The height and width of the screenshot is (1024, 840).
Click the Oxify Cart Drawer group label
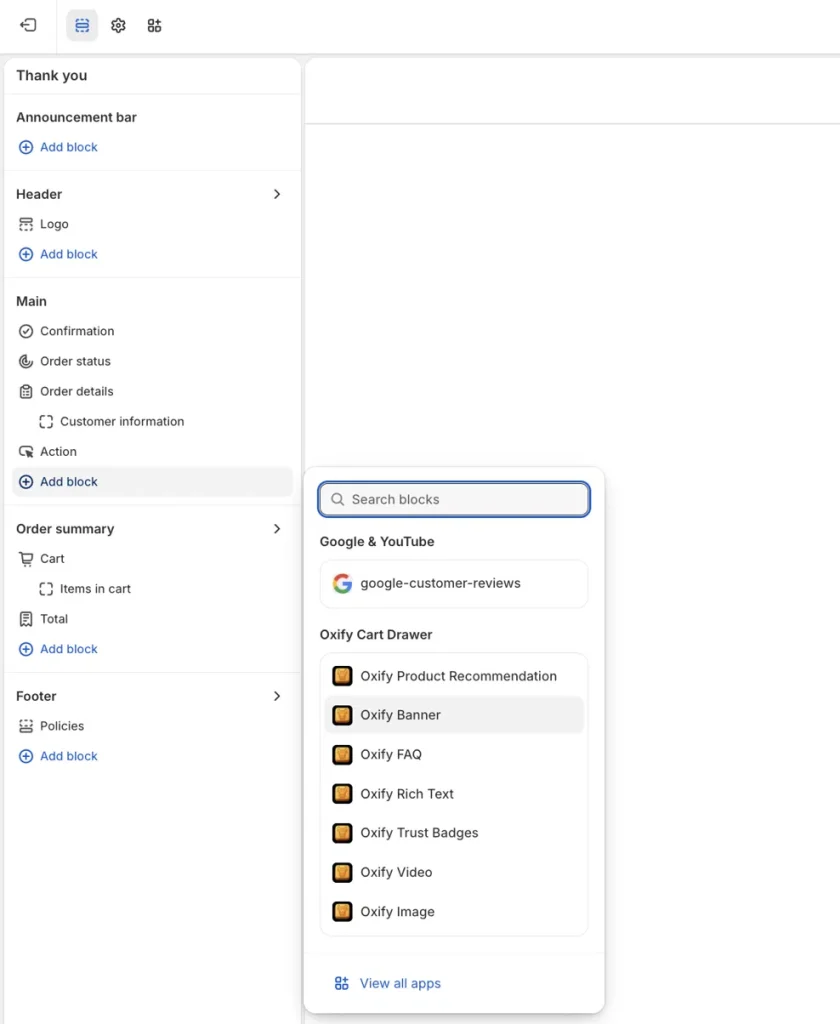[376, 635]
